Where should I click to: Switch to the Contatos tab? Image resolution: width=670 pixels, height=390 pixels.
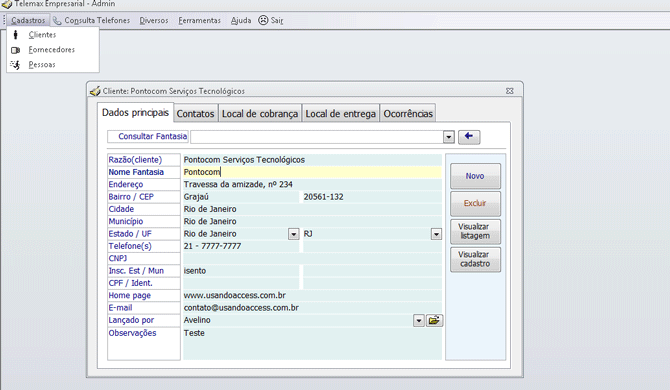pos(195,114)
